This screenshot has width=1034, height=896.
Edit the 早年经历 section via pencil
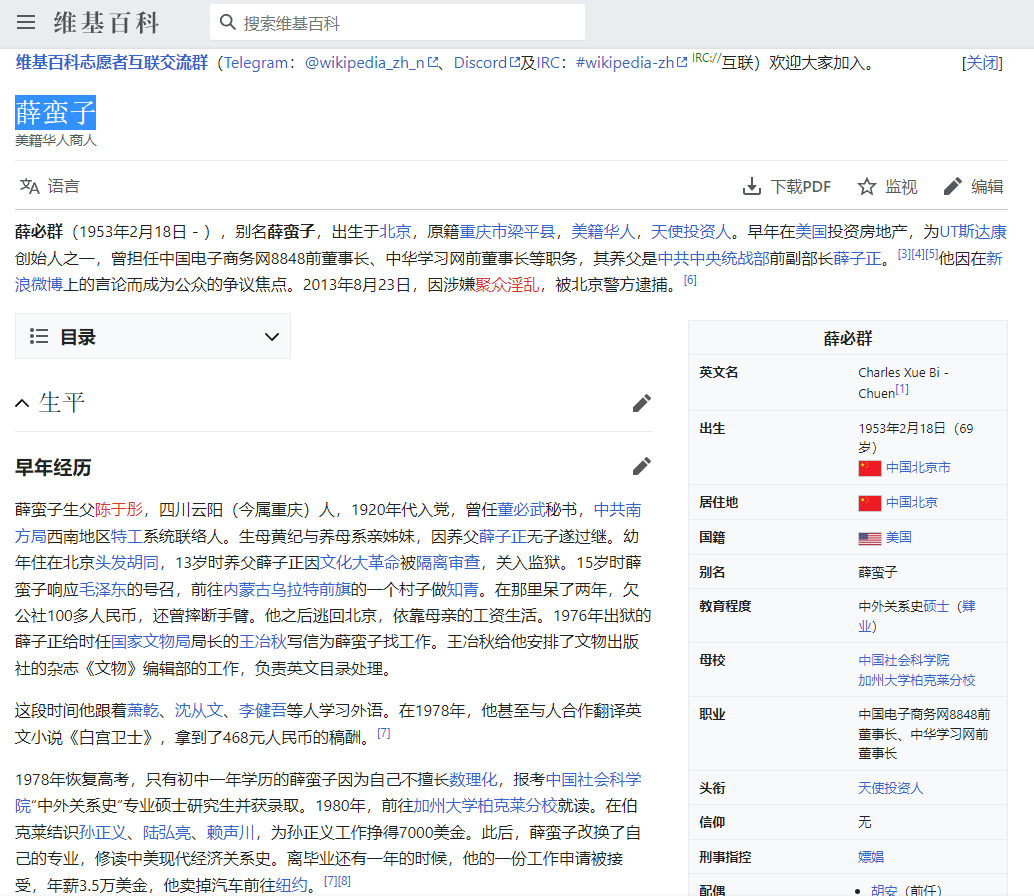[642, 466]
